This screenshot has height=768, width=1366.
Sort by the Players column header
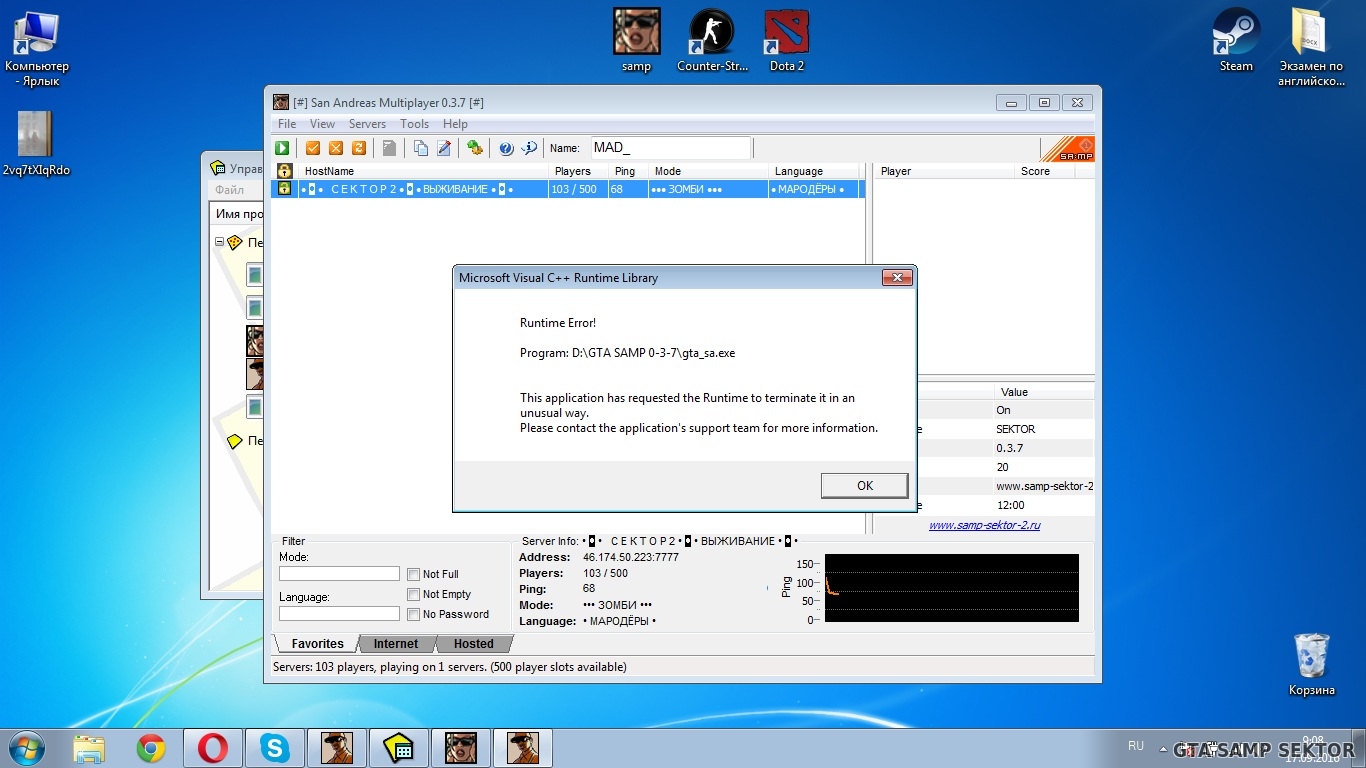pyautogui.click(x=578, y=171)
